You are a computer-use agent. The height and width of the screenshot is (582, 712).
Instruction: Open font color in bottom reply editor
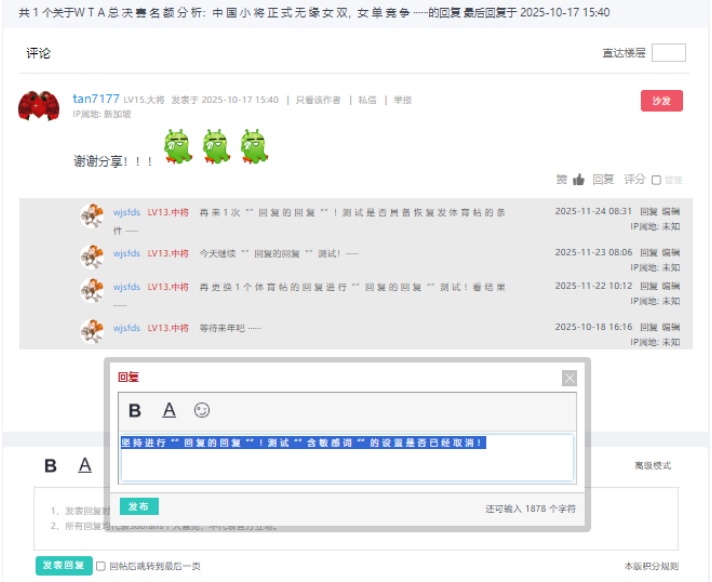click(85, 465)
